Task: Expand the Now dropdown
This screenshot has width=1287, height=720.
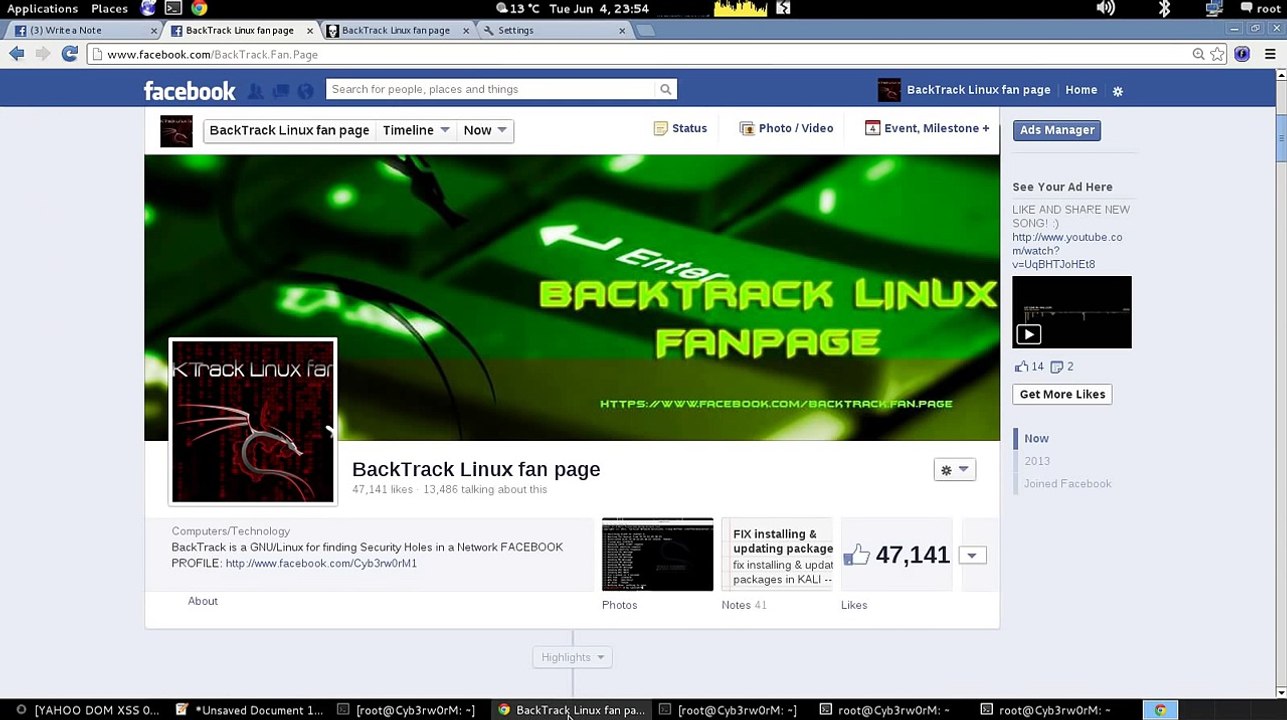Action: click(485, 130)
